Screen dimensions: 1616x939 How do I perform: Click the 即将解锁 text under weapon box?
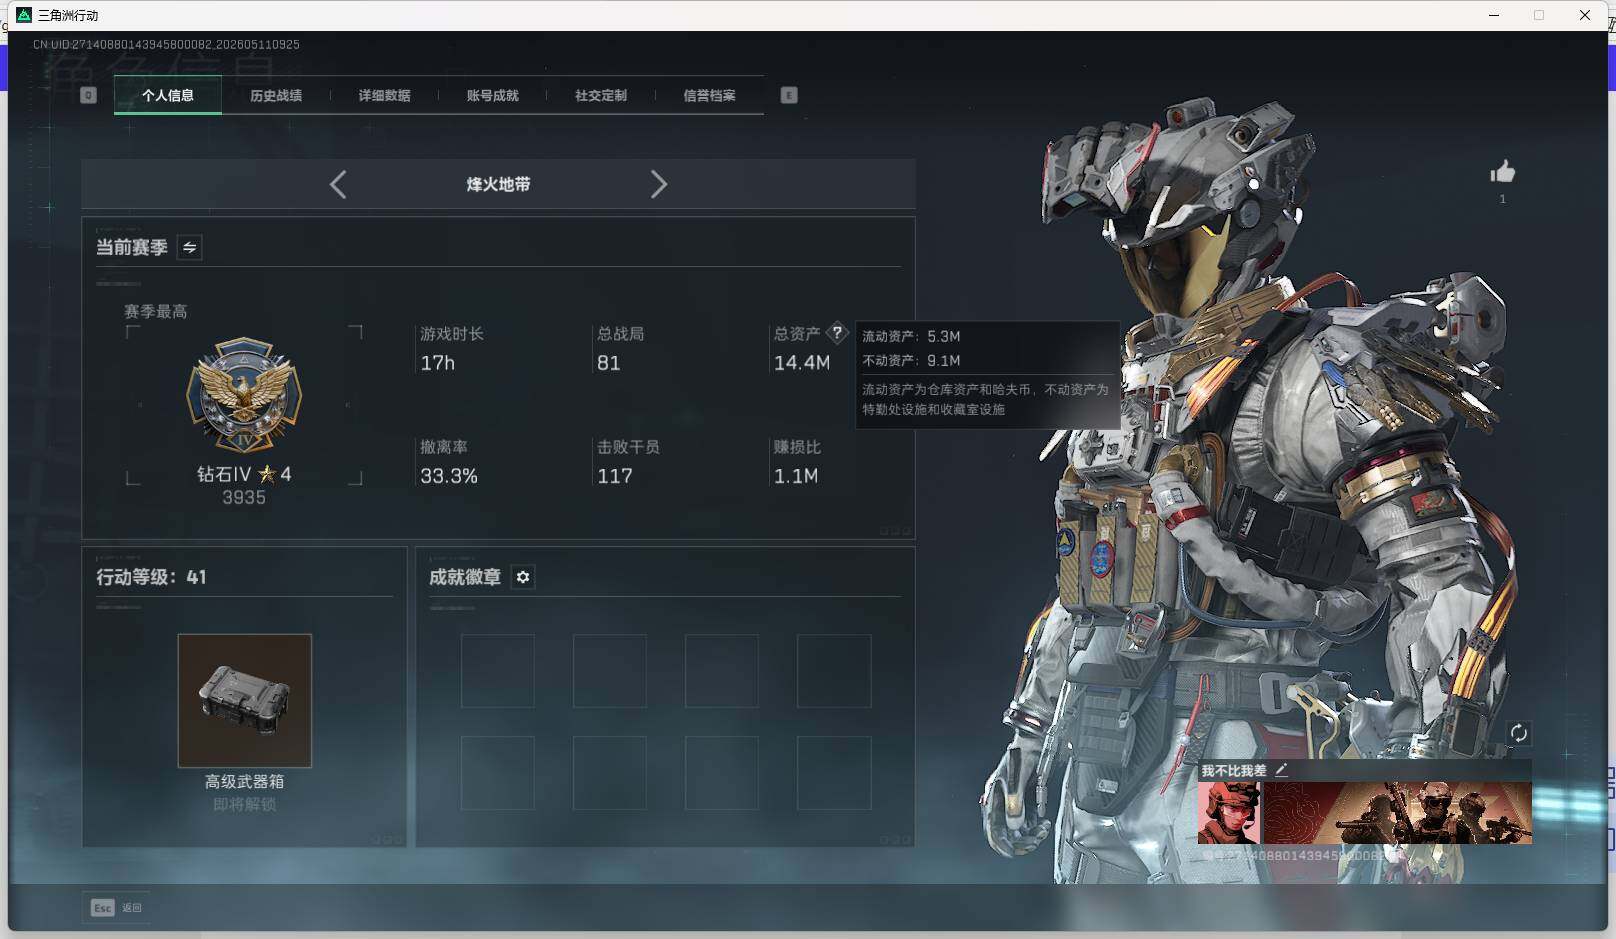[x=245, y=805]
